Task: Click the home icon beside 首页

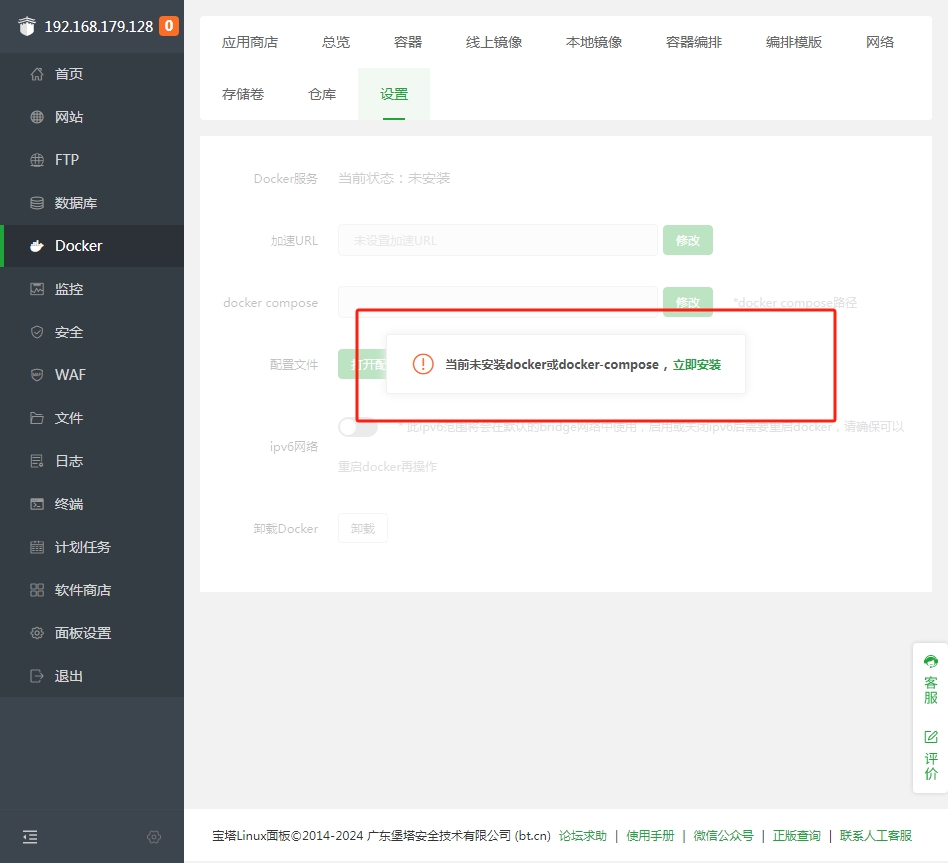Action: [x=37, y=74]
